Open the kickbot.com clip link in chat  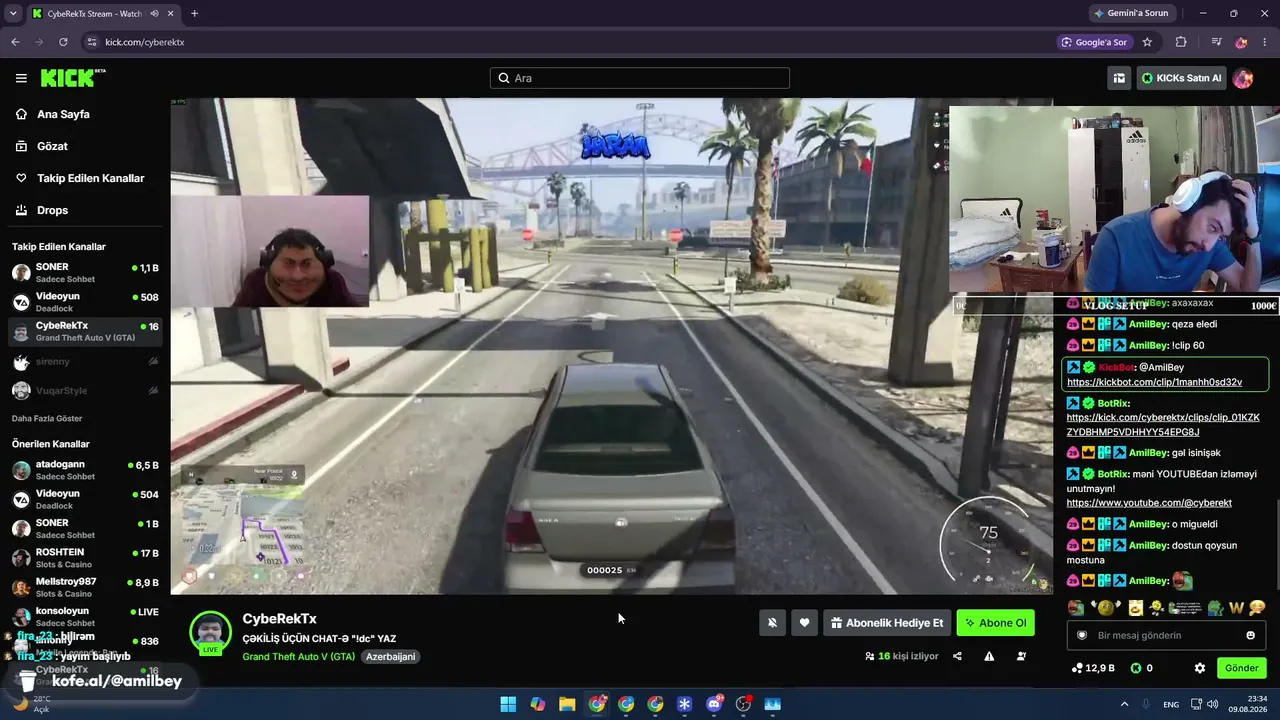[x=1154, y=382]
